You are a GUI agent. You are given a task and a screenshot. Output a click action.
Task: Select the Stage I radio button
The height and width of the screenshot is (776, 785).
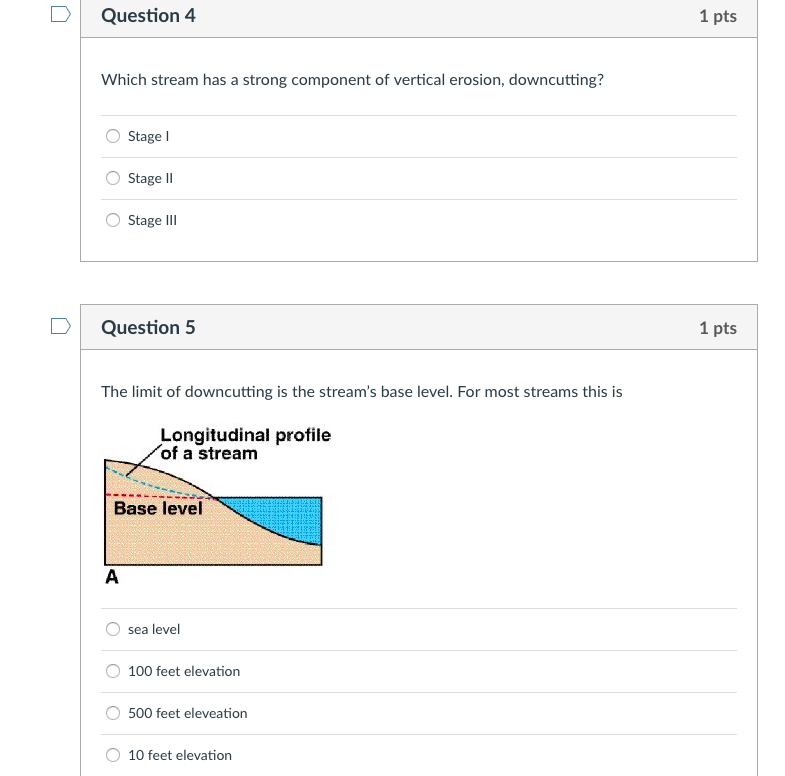[114, 136]
